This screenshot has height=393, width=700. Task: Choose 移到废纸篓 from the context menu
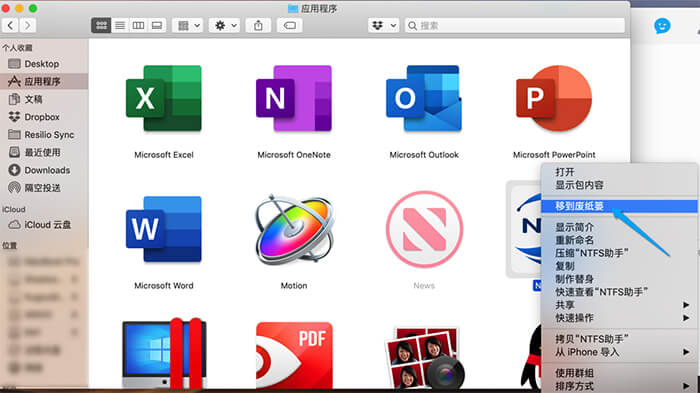pos(619,206)
